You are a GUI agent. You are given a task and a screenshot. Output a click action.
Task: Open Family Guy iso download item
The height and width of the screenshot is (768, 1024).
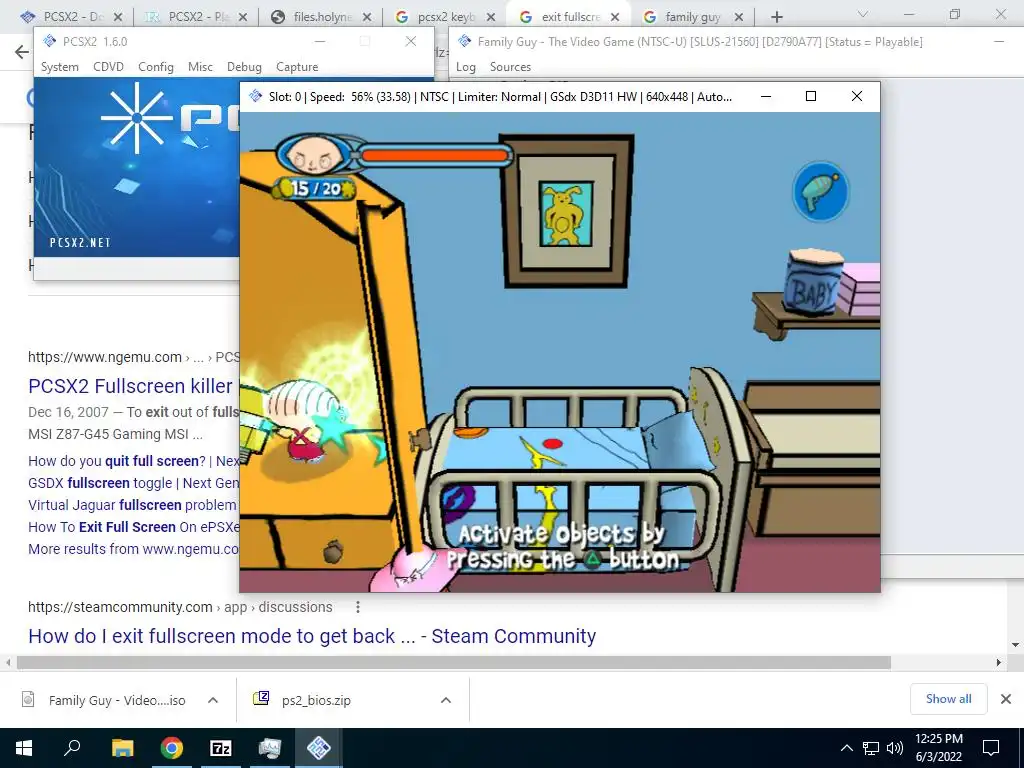104,700
